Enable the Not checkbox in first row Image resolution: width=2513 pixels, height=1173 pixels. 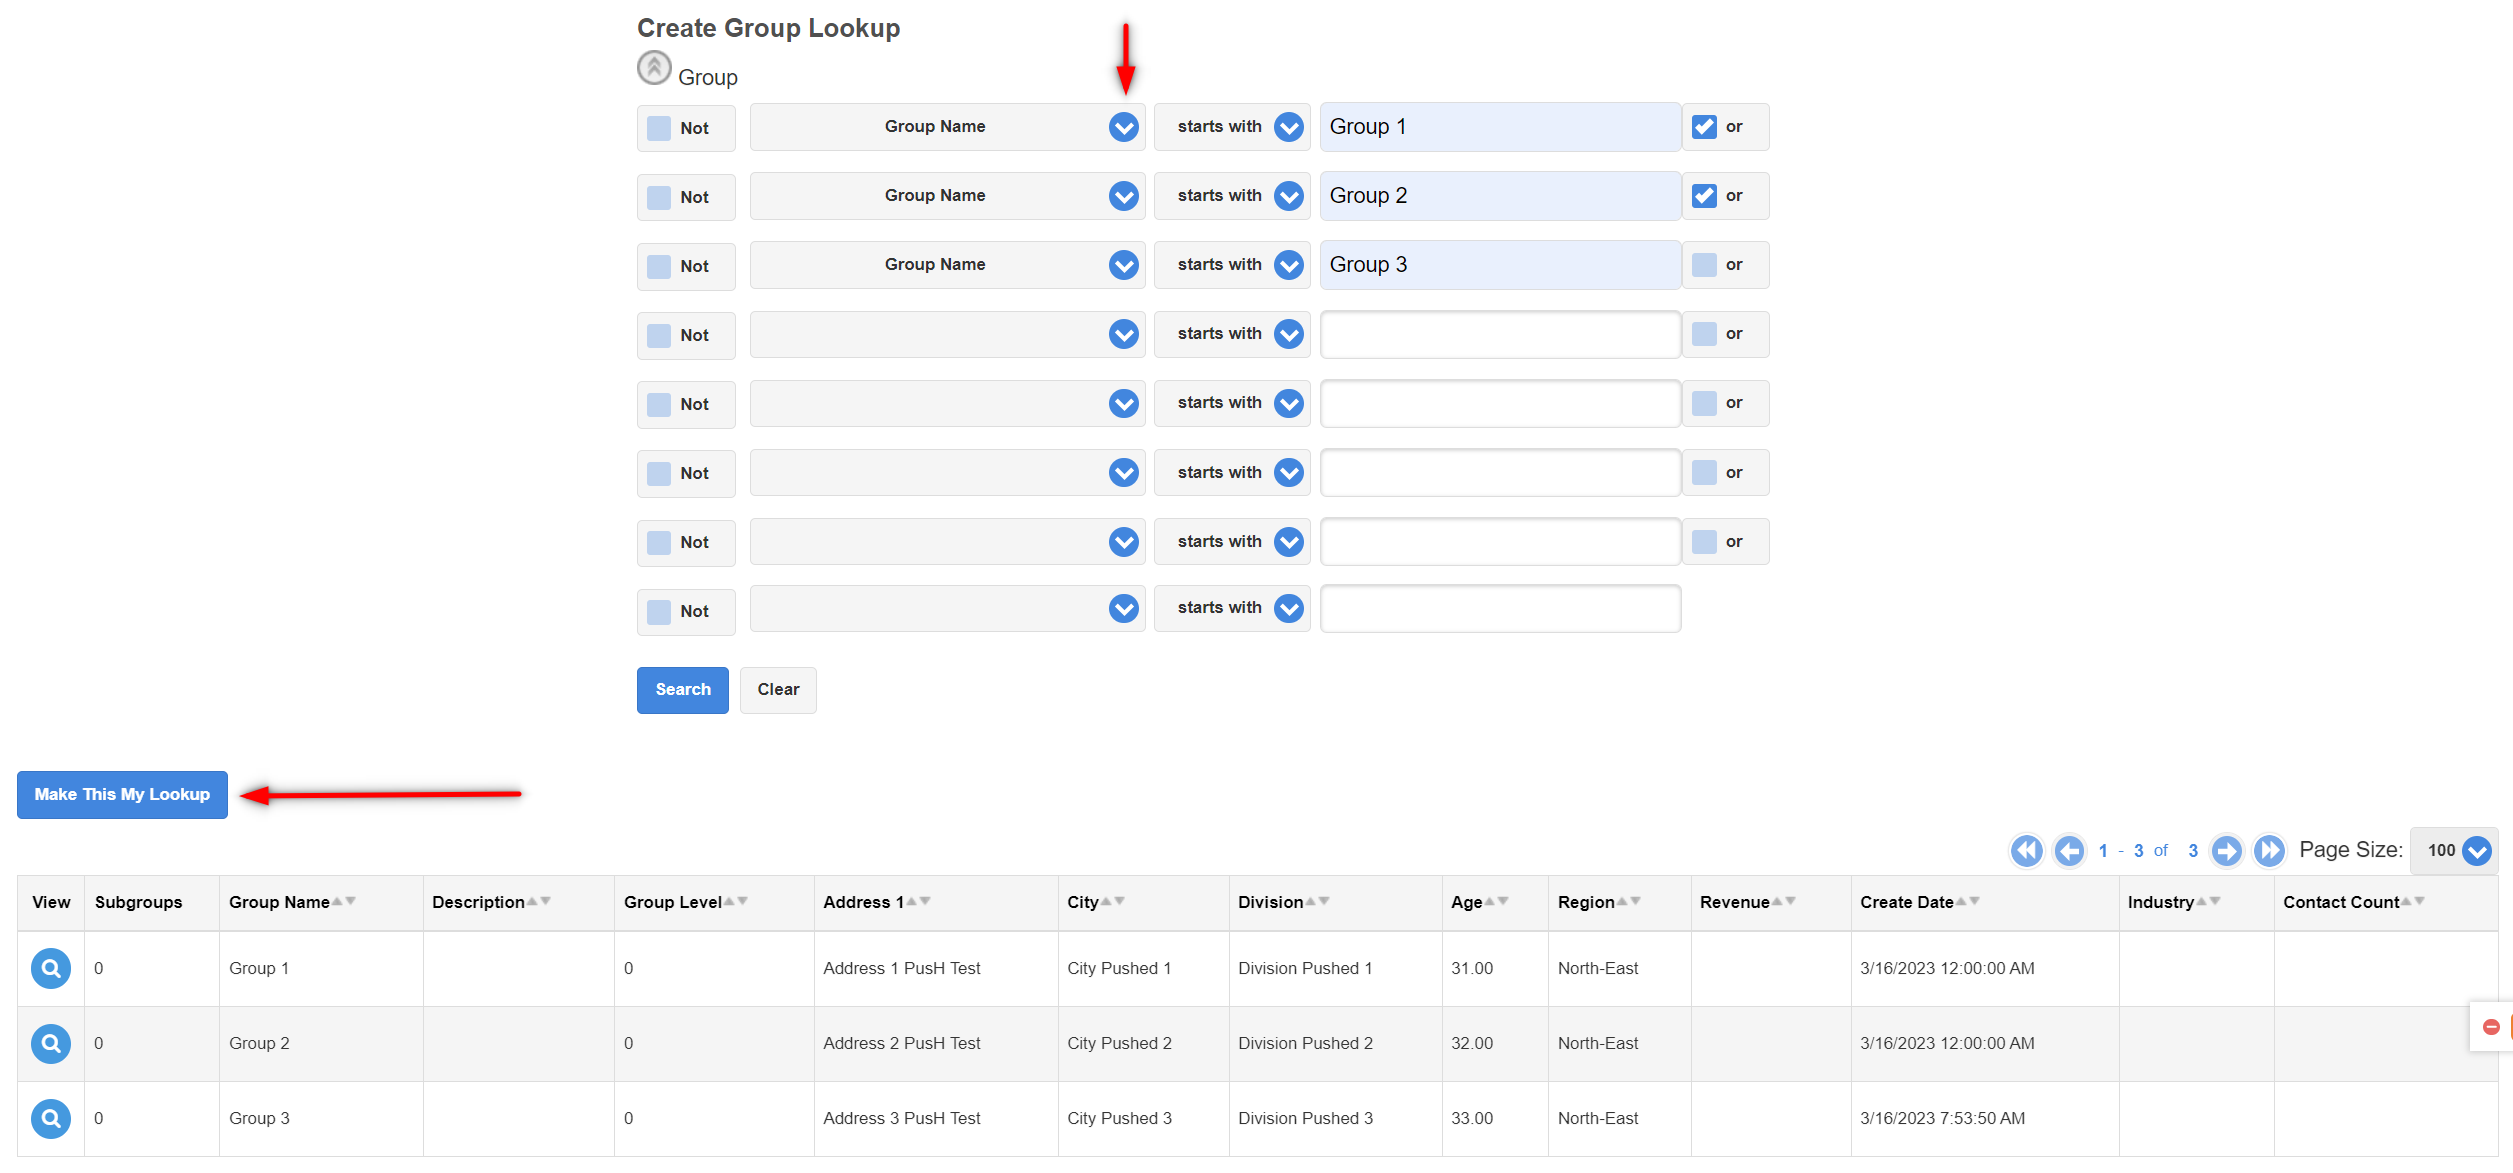[x=659, y=128]
